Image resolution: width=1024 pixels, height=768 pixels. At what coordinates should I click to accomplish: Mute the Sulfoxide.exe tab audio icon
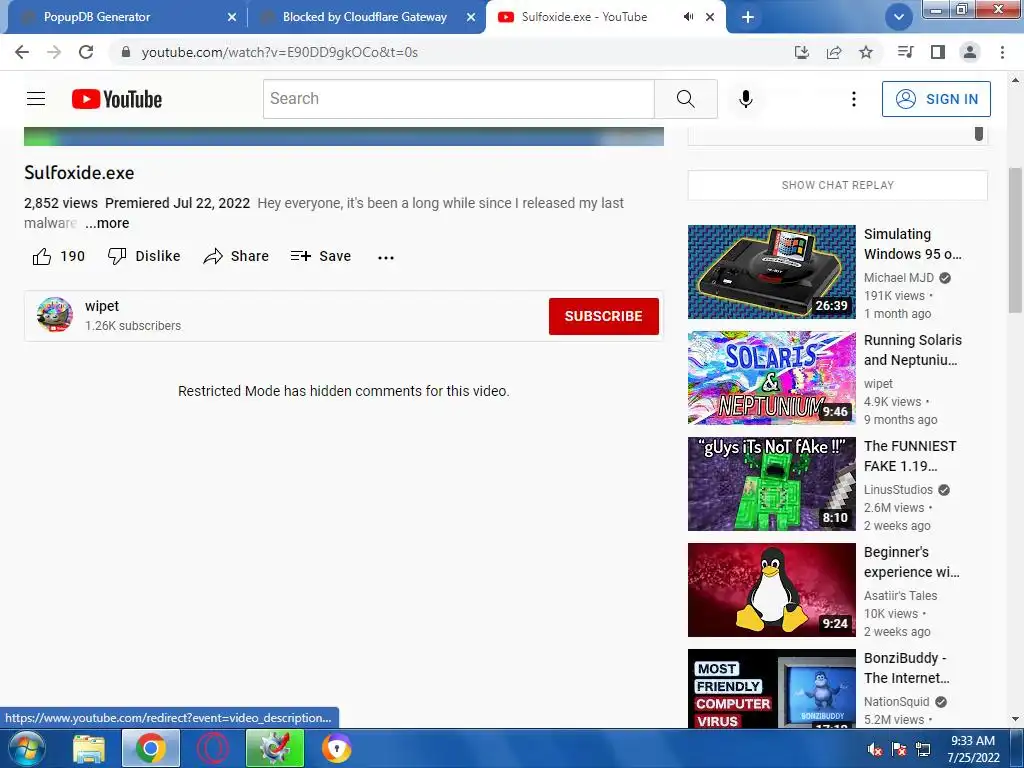pyautogui.click(x=688, y=17)
